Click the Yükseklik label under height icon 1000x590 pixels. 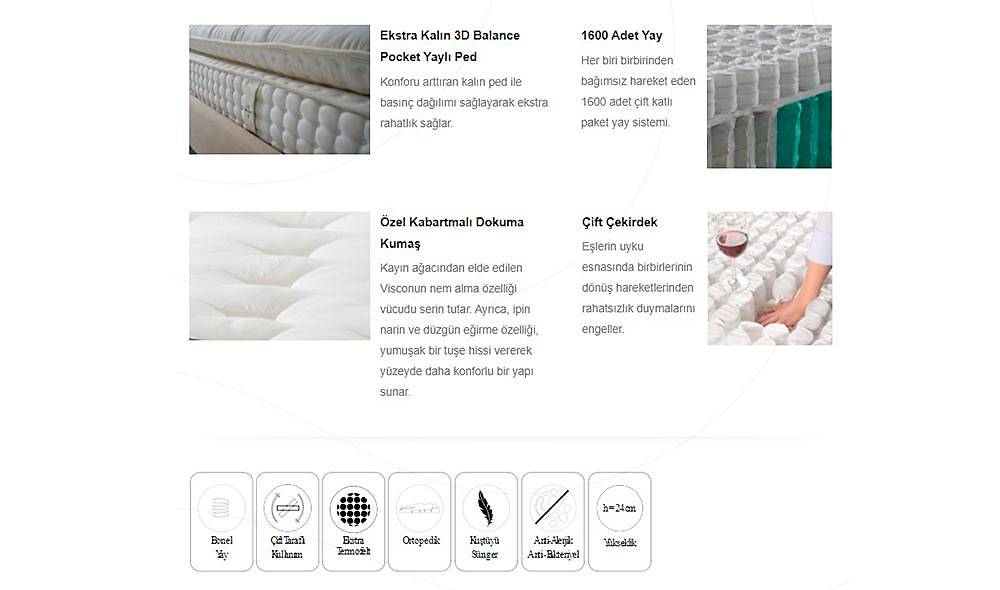(x=620, y=543)
